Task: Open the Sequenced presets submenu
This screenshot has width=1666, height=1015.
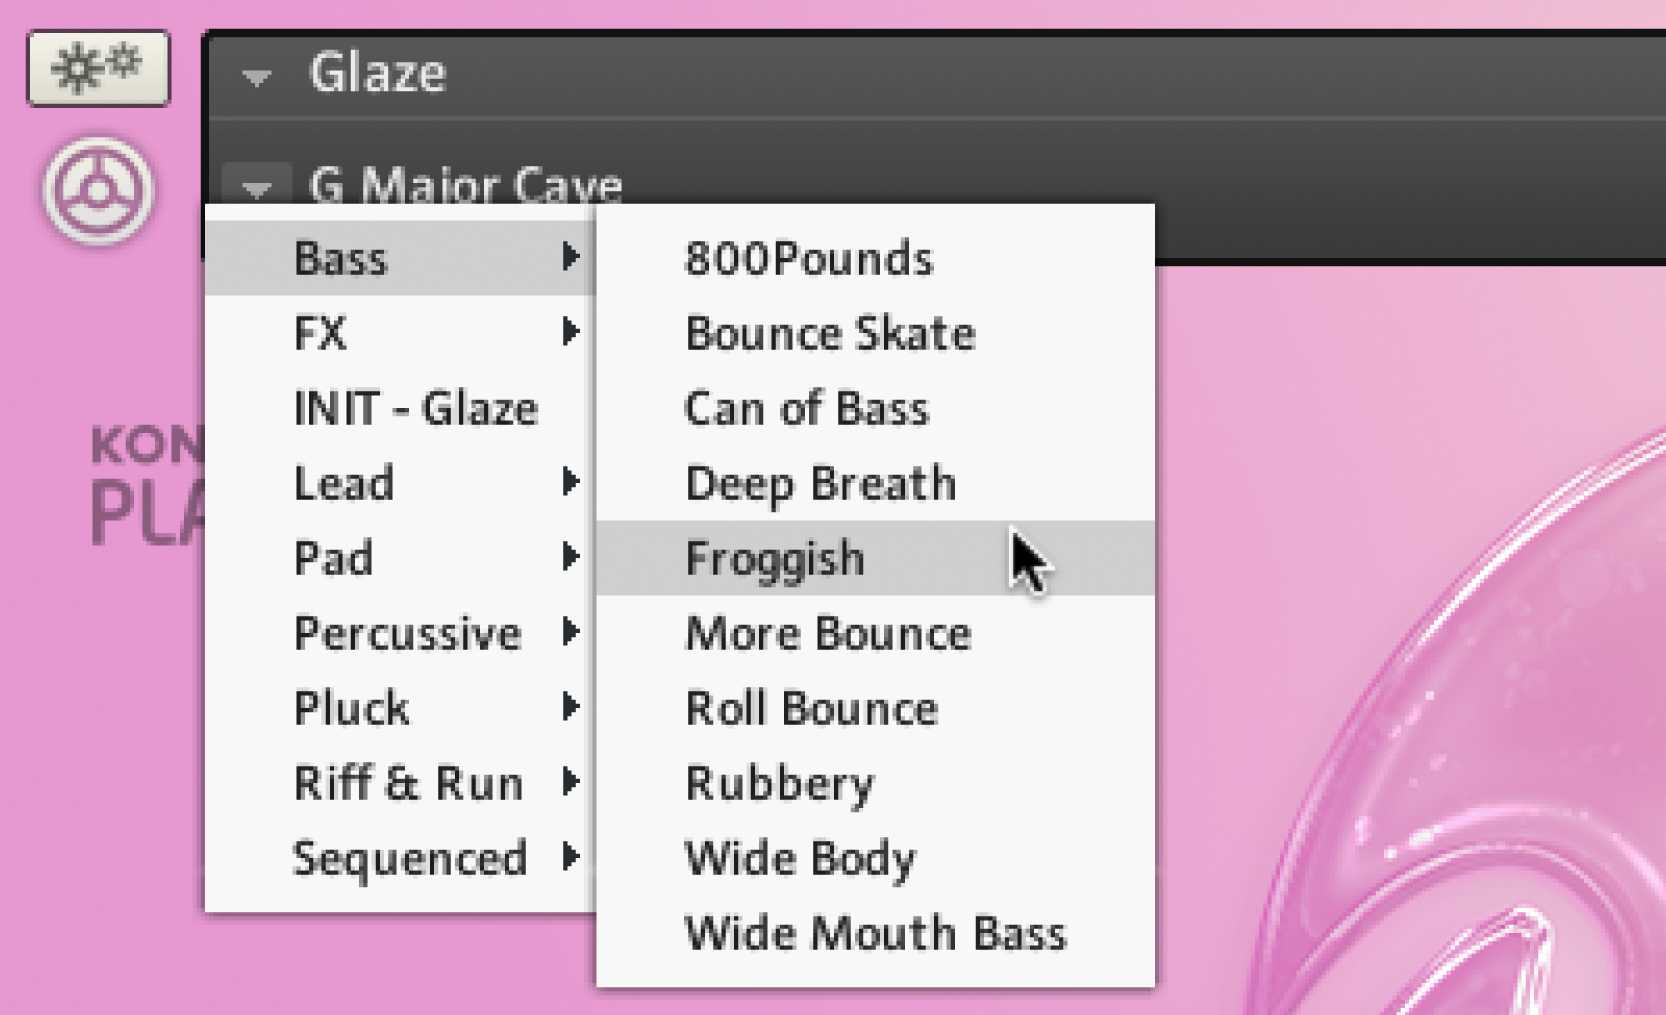Action: (410, 858)
